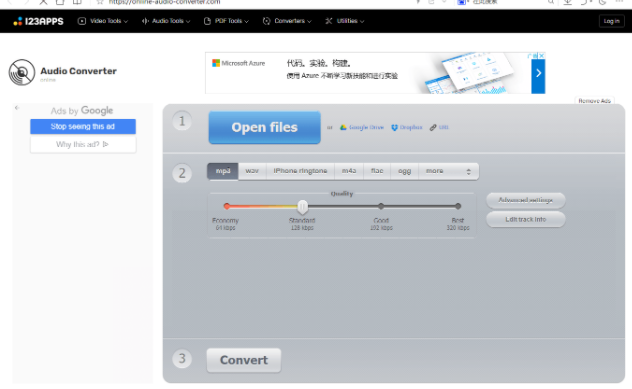
Task: Click the Azure ad headline text
Action: pyautogui.click(x=318, y=63)
